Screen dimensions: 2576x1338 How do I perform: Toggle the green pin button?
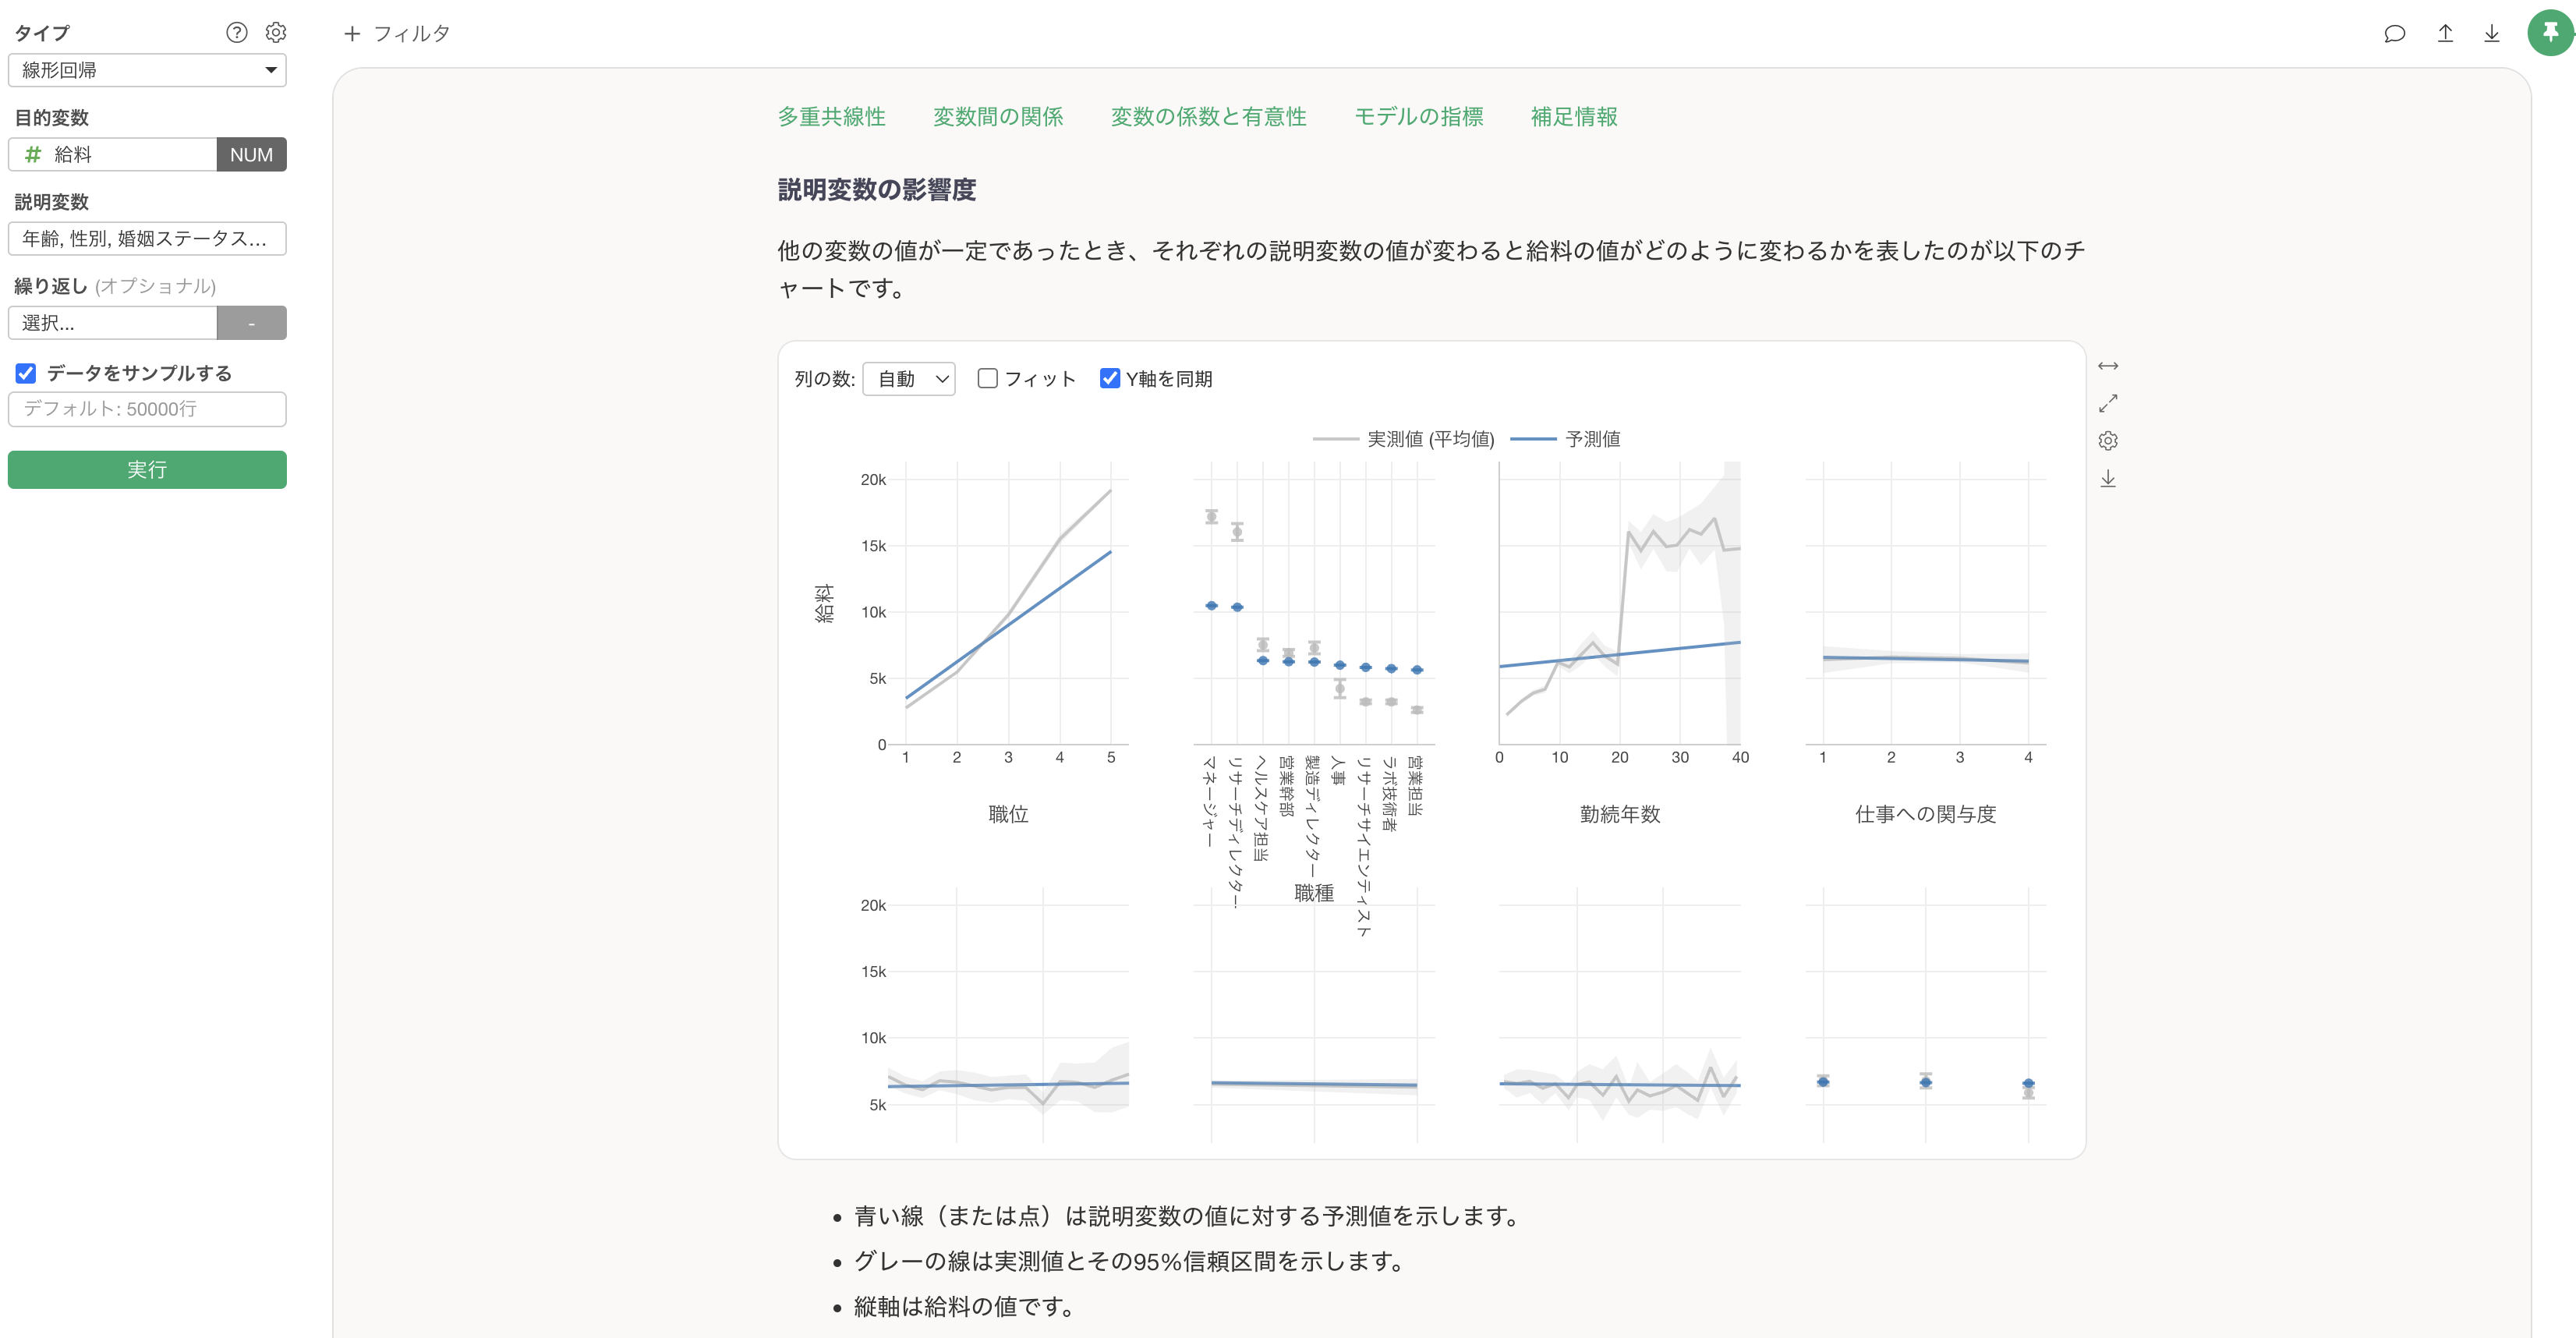point(2551,33)
